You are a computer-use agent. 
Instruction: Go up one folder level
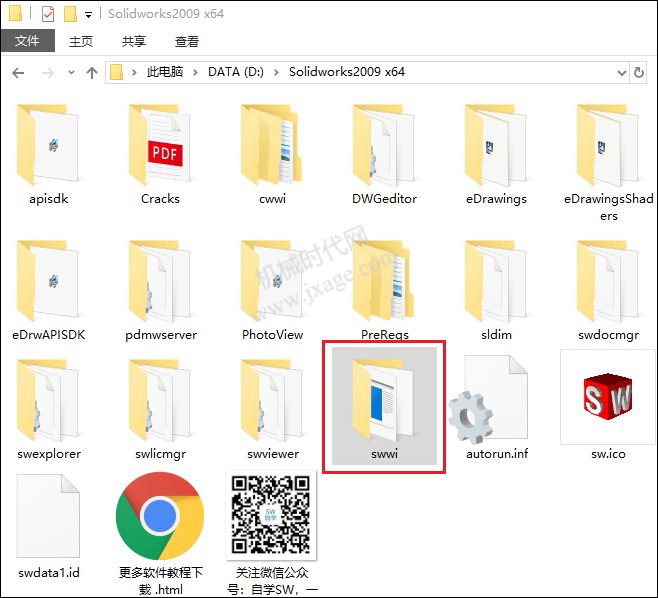tap(92, 73)
